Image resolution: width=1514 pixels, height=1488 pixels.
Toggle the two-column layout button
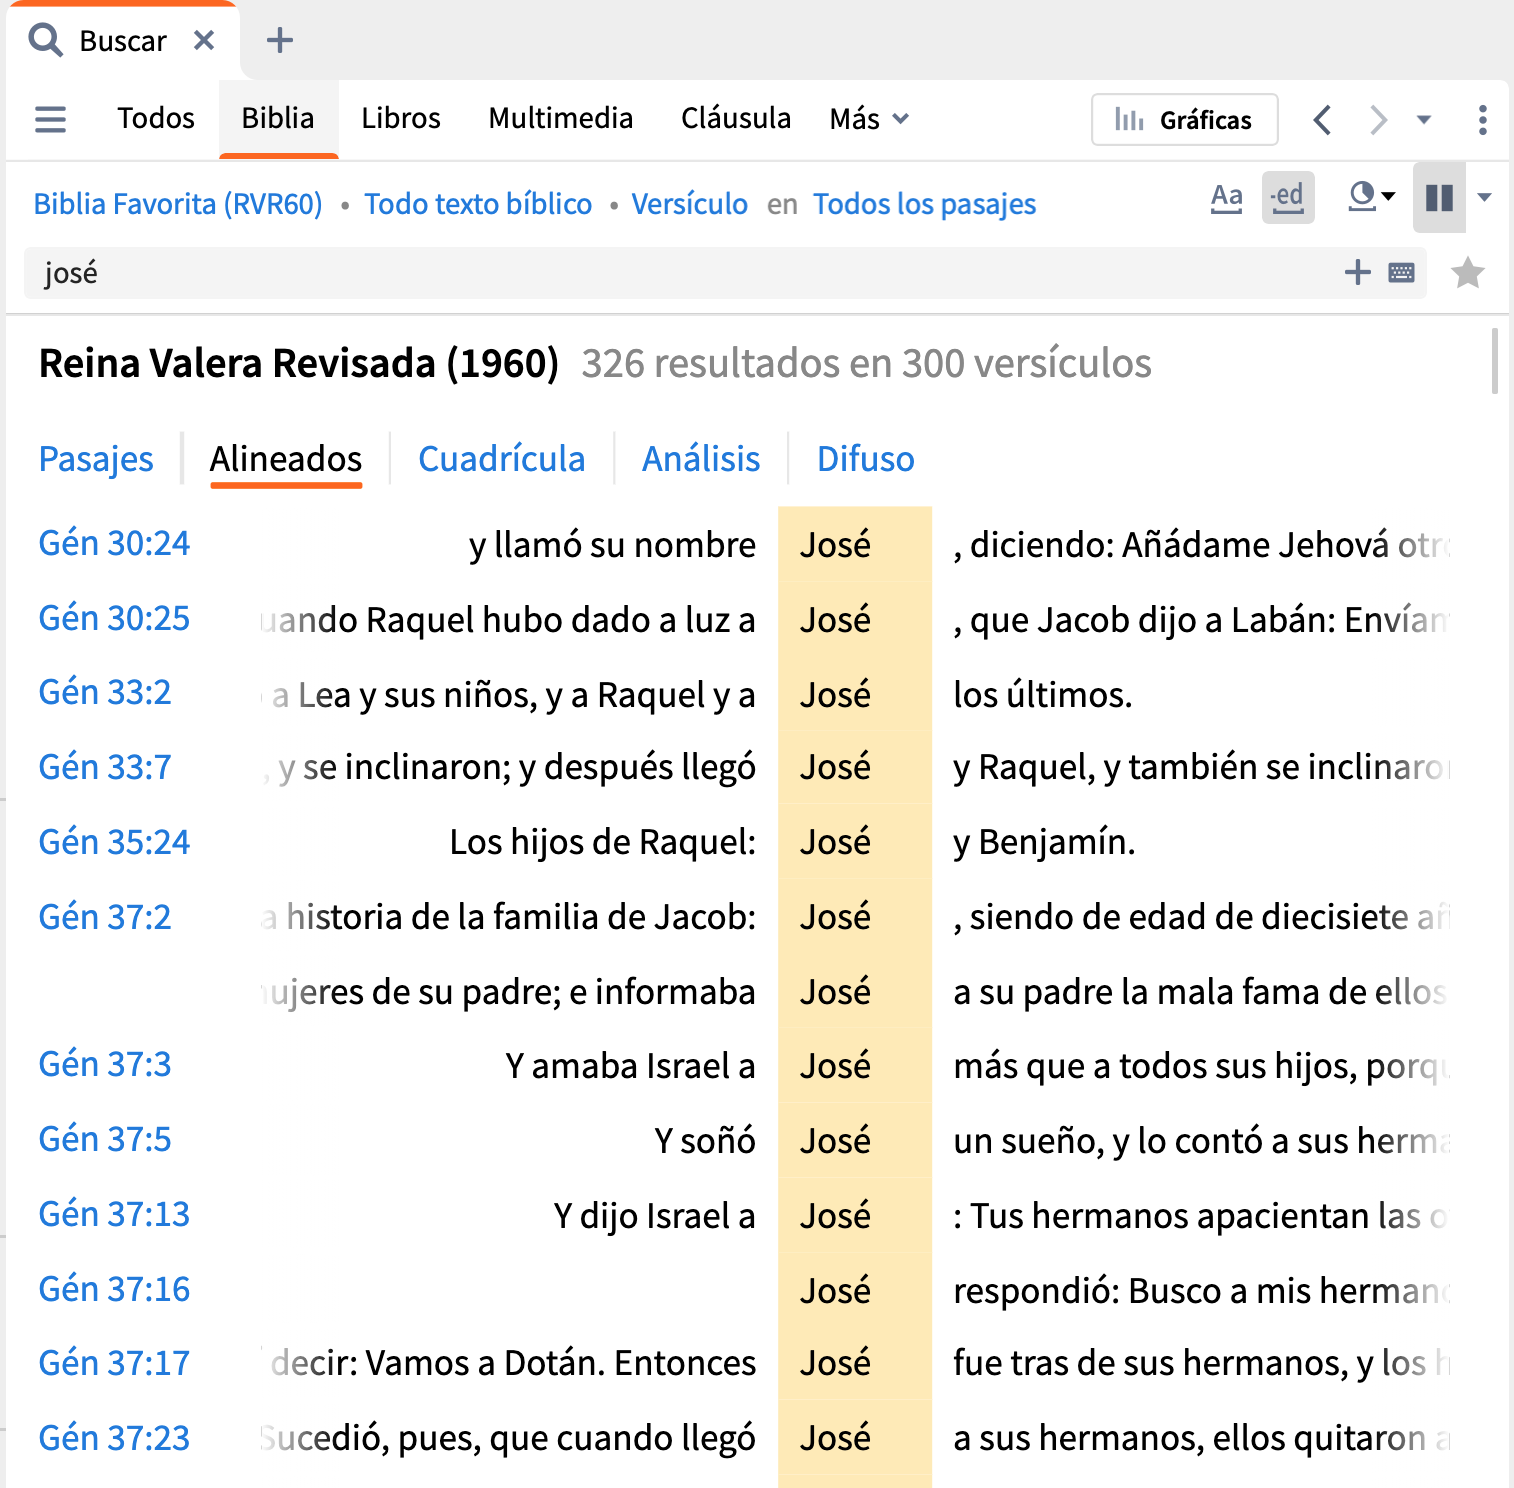1439,197
